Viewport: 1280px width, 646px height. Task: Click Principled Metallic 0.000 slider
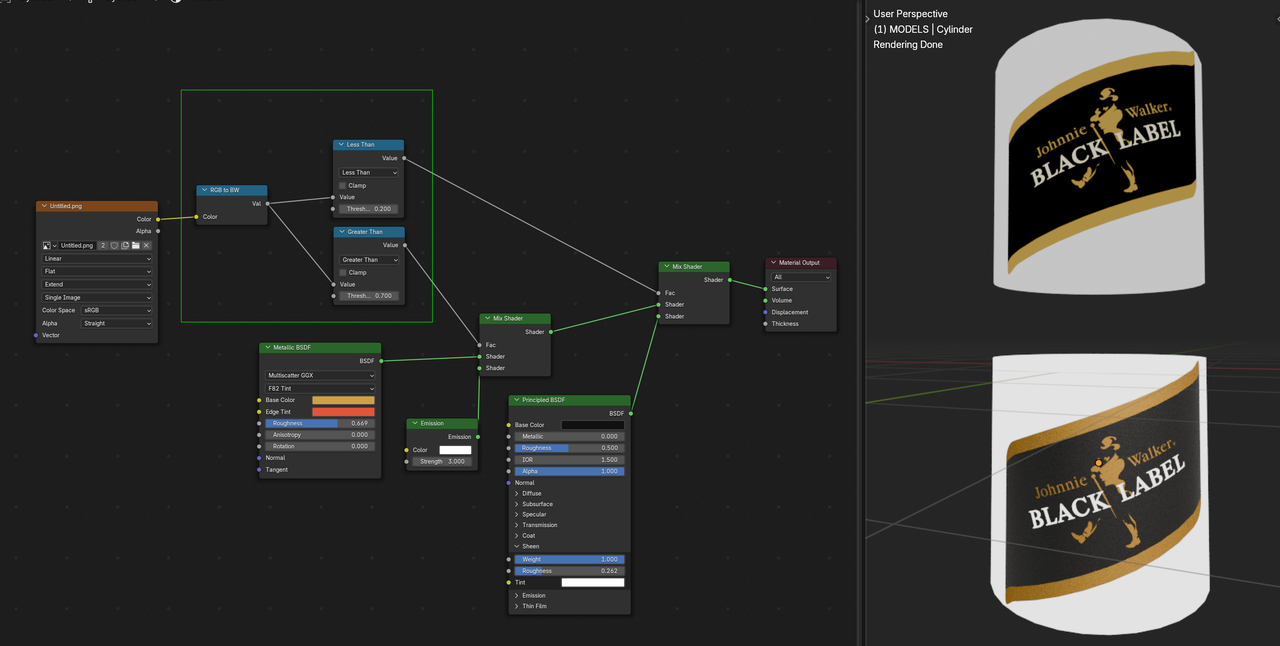click(x=570, y=437)
